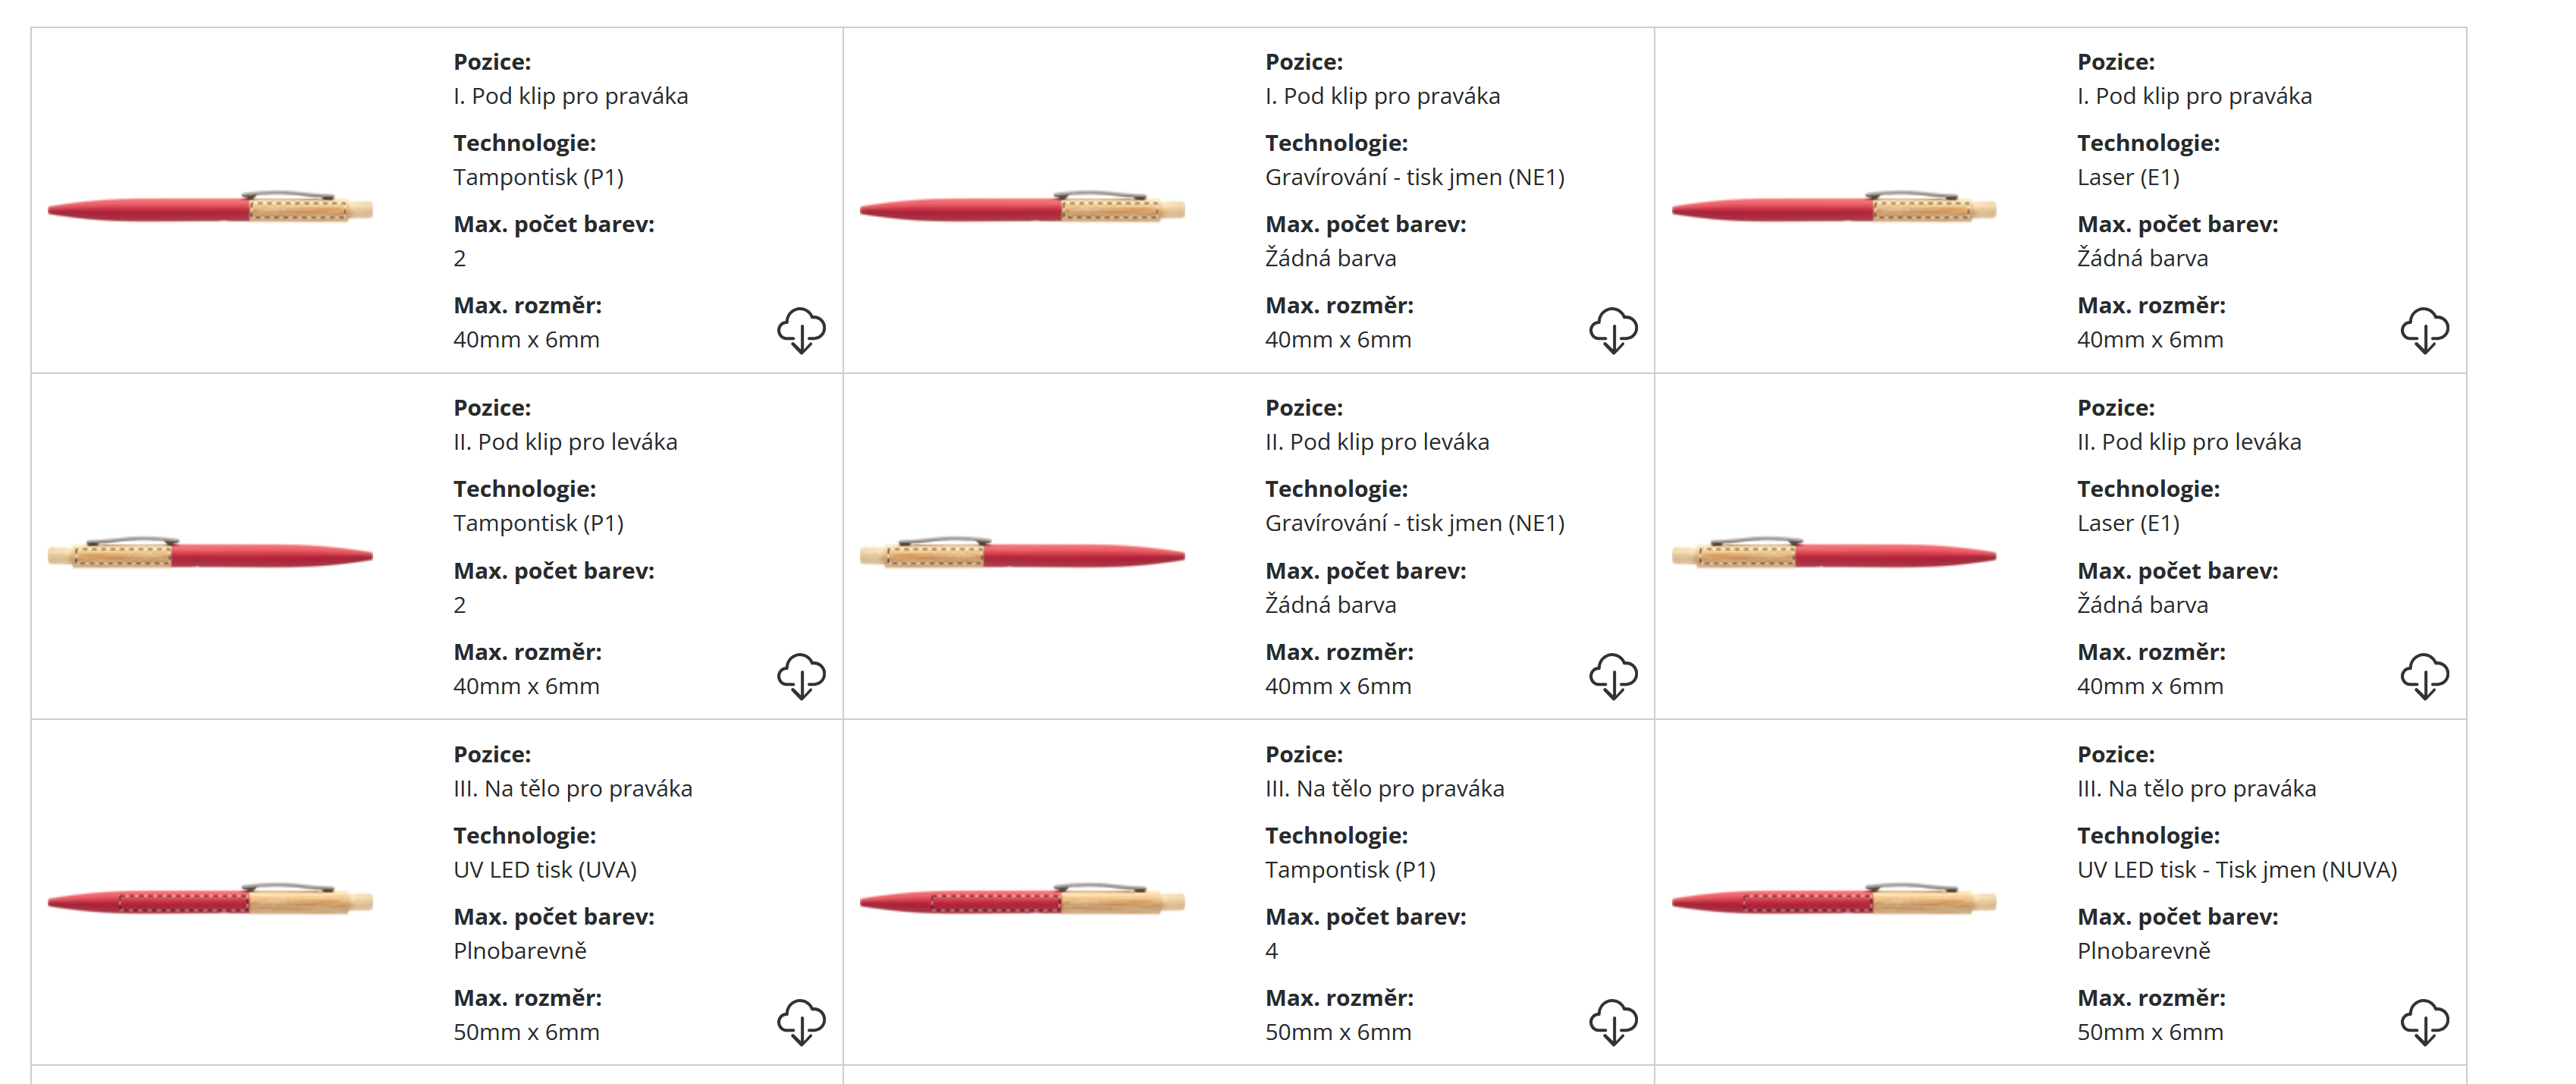Image resolution: width=2576 pixels, height=1084 pixels.
Task: Open pen image for position III UV LED (UVA)
Action: pos(210,901)
